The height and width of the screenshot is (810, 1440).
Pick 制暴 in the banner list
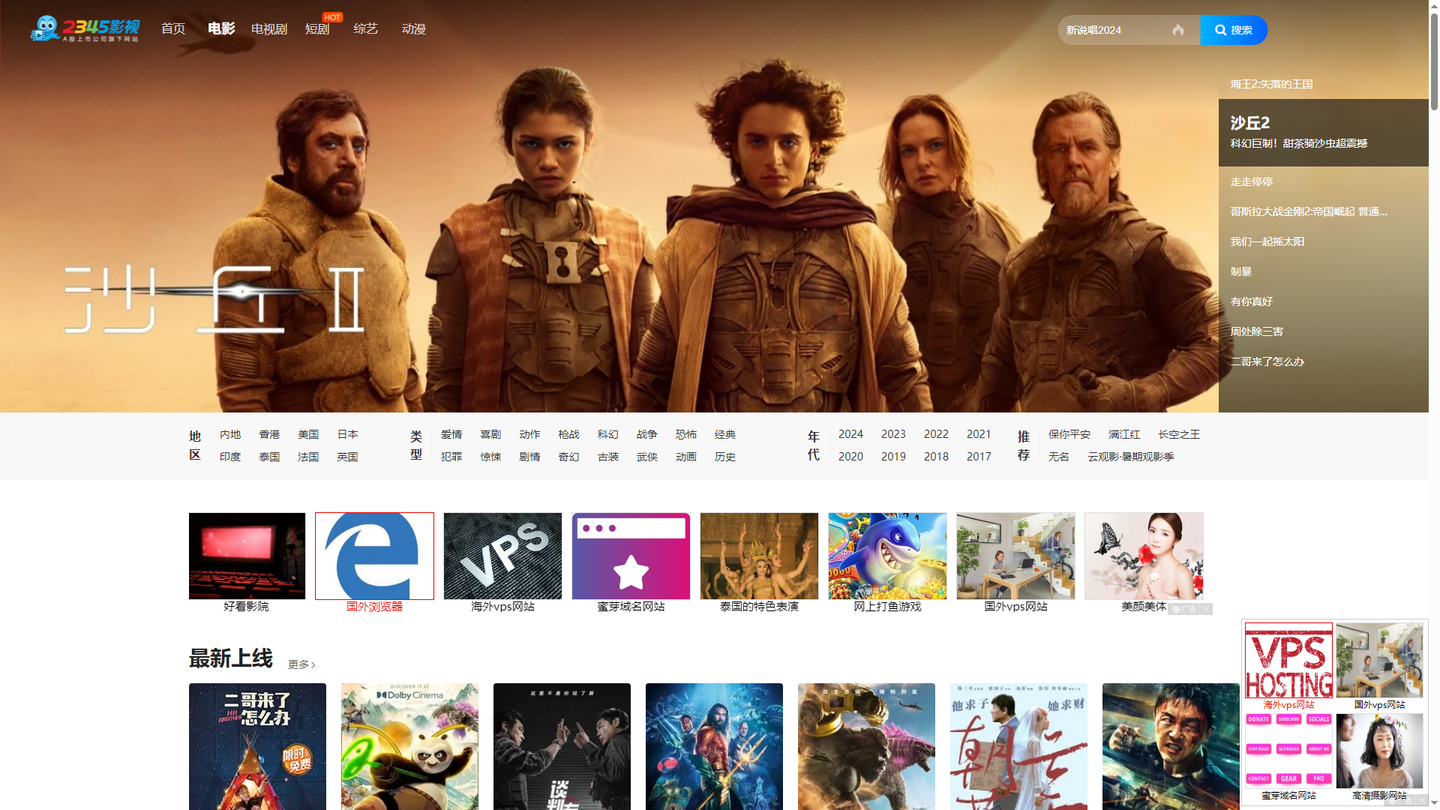tap(1241, 272)
